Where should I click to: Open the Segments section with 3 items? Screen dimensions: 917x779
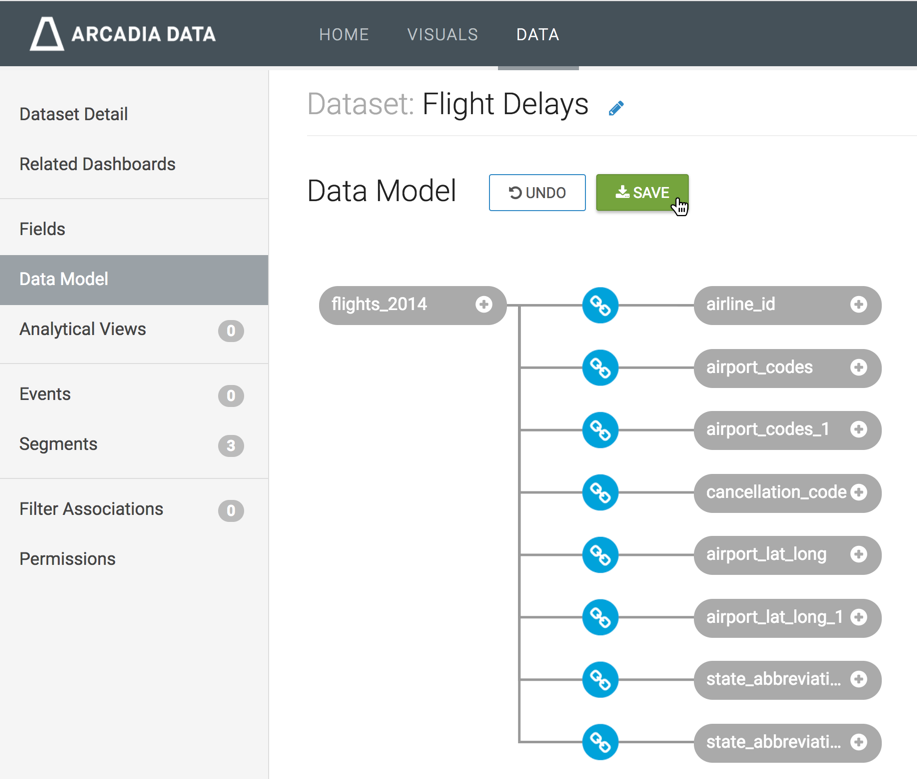58,444
